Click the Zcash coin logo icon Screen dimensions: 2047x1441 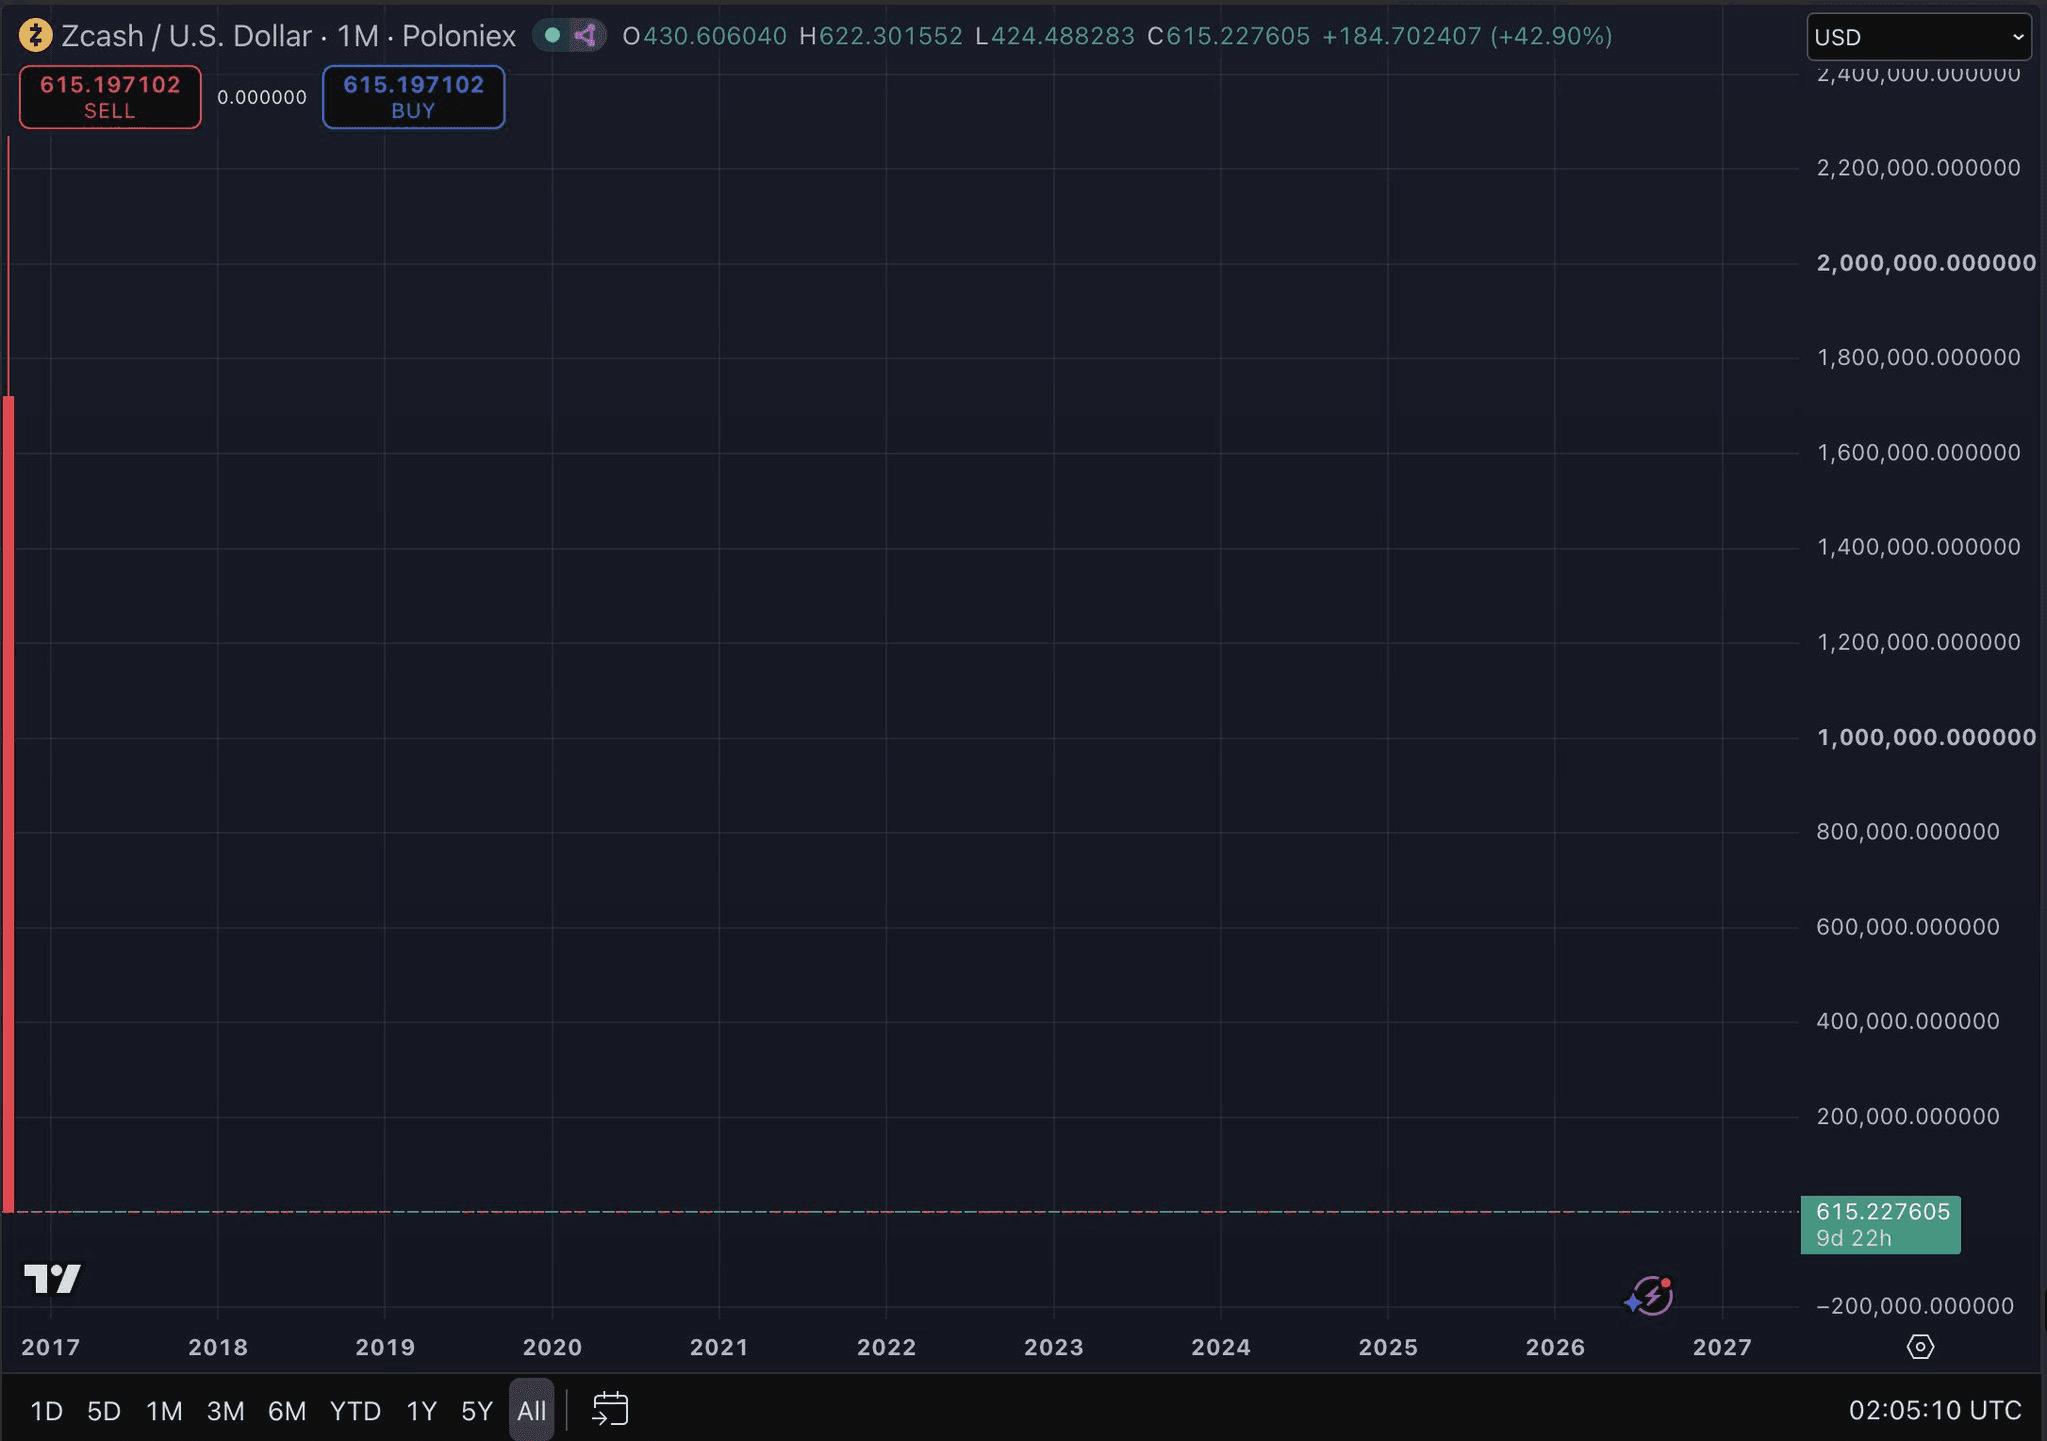pos(36,36)
